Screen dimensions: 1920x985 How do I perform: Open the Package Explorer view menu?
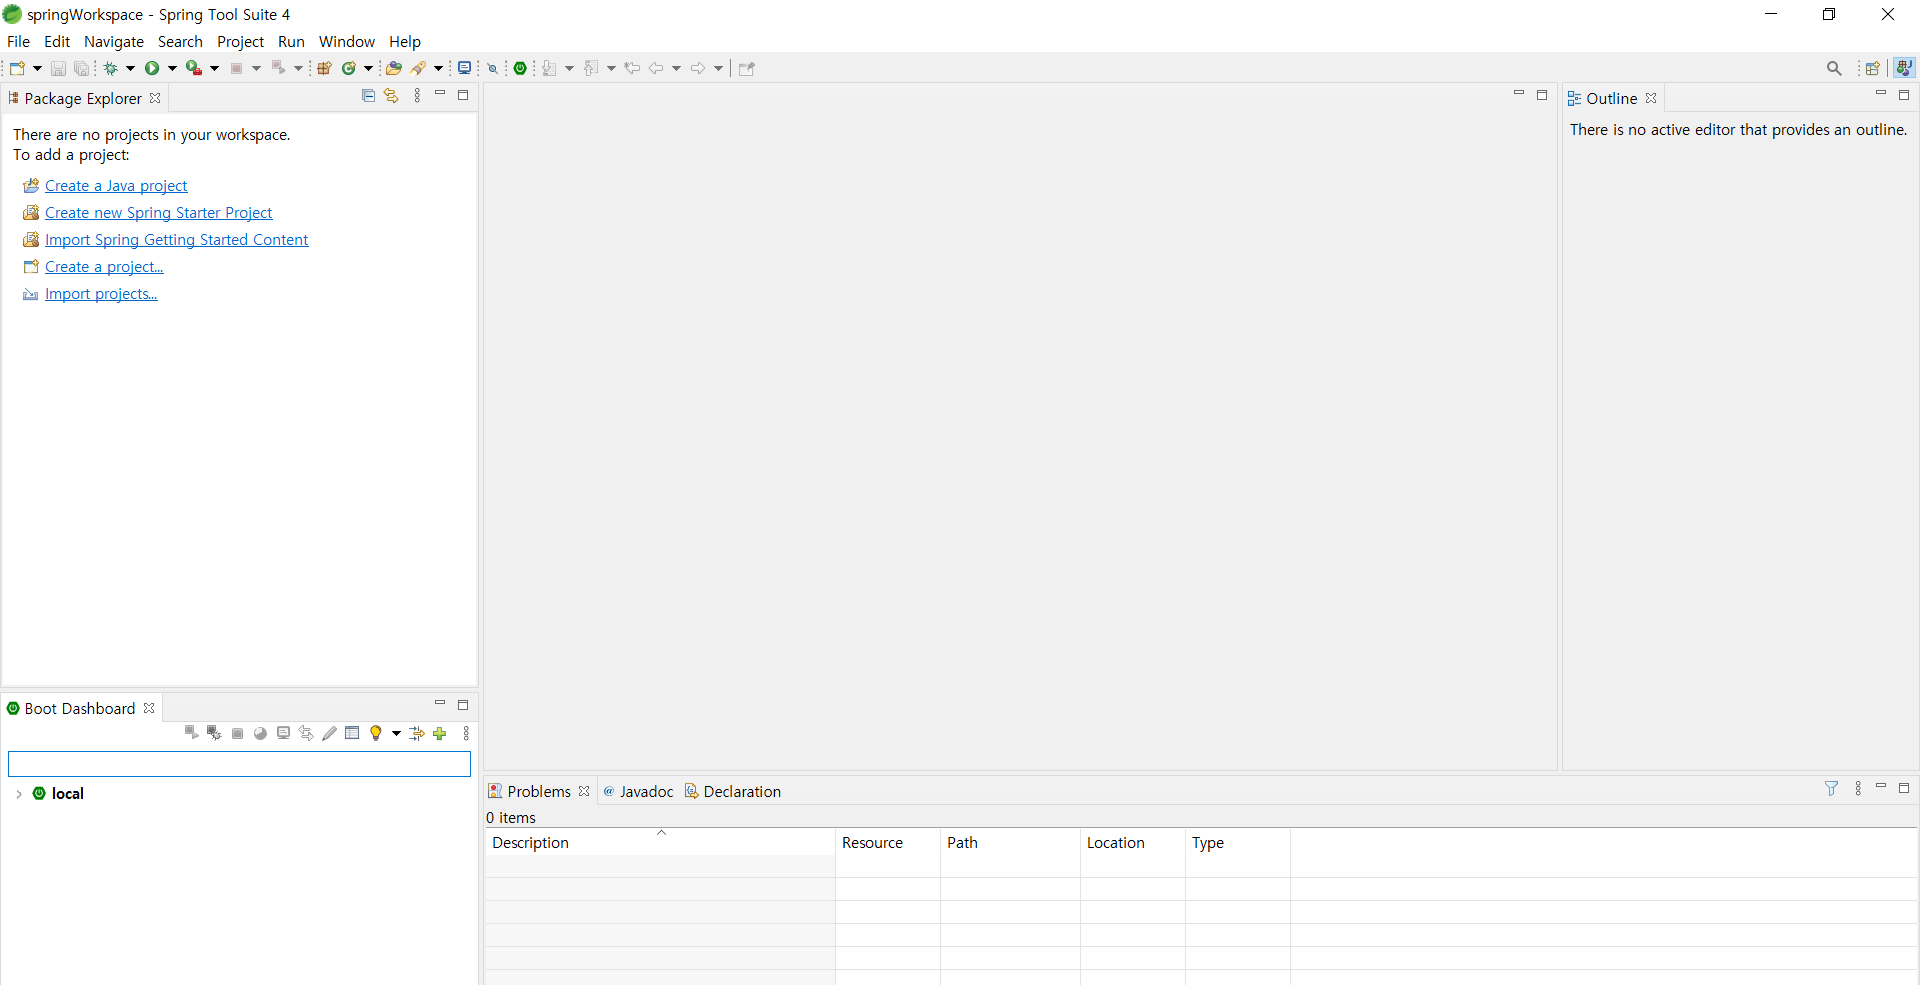417,96
